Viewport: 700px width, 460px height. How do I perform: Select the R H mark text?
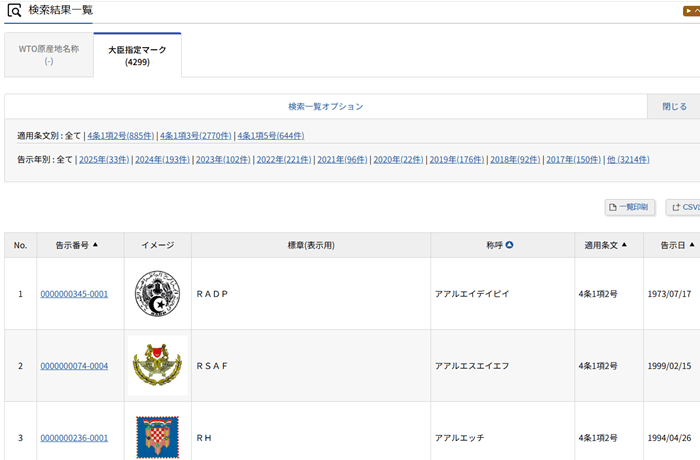point(204,438)
